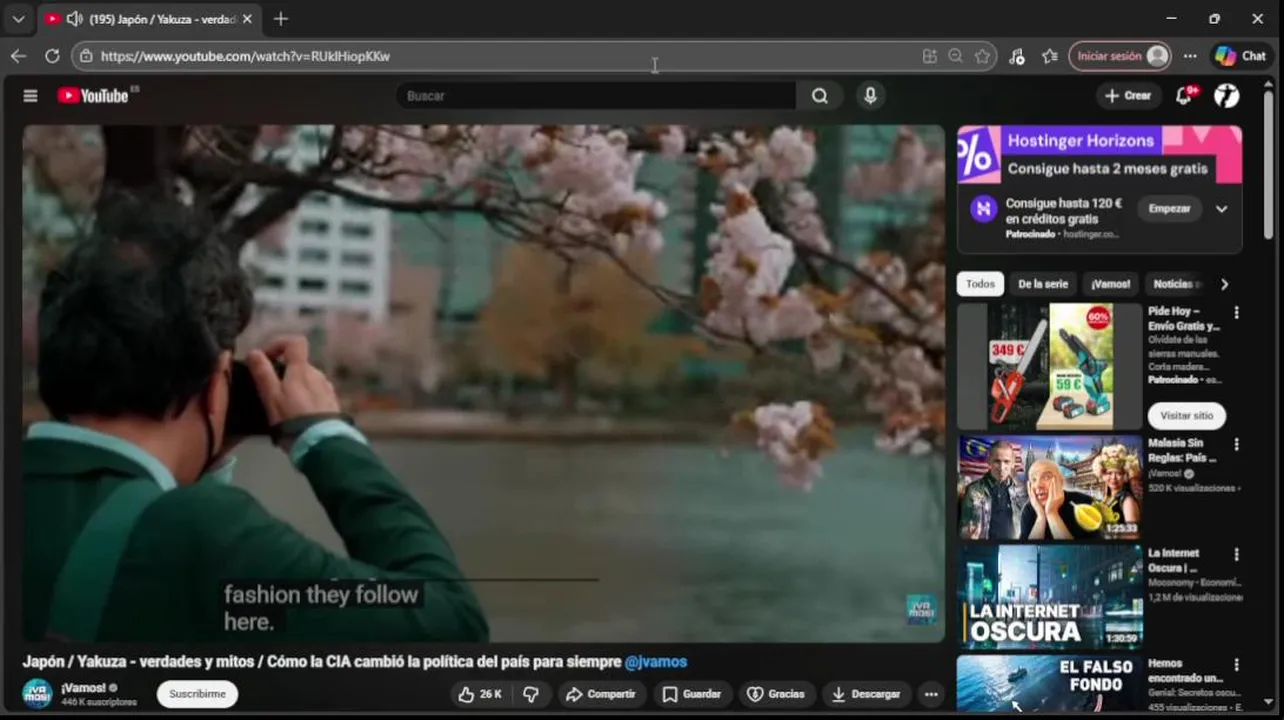Open the browser media control icon
This screenshot has width=1284, height=720.
(x=1016, y=56)
